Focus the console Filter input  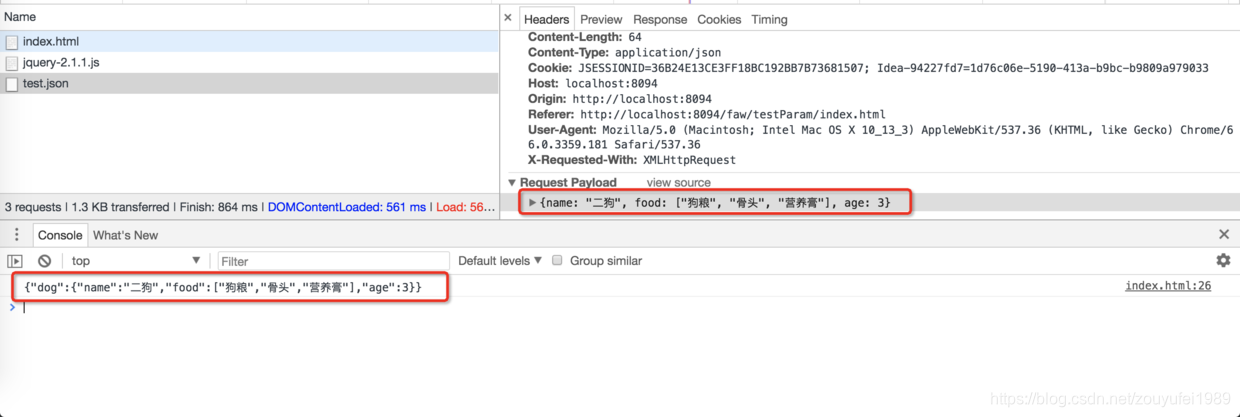tap(331, 261)
